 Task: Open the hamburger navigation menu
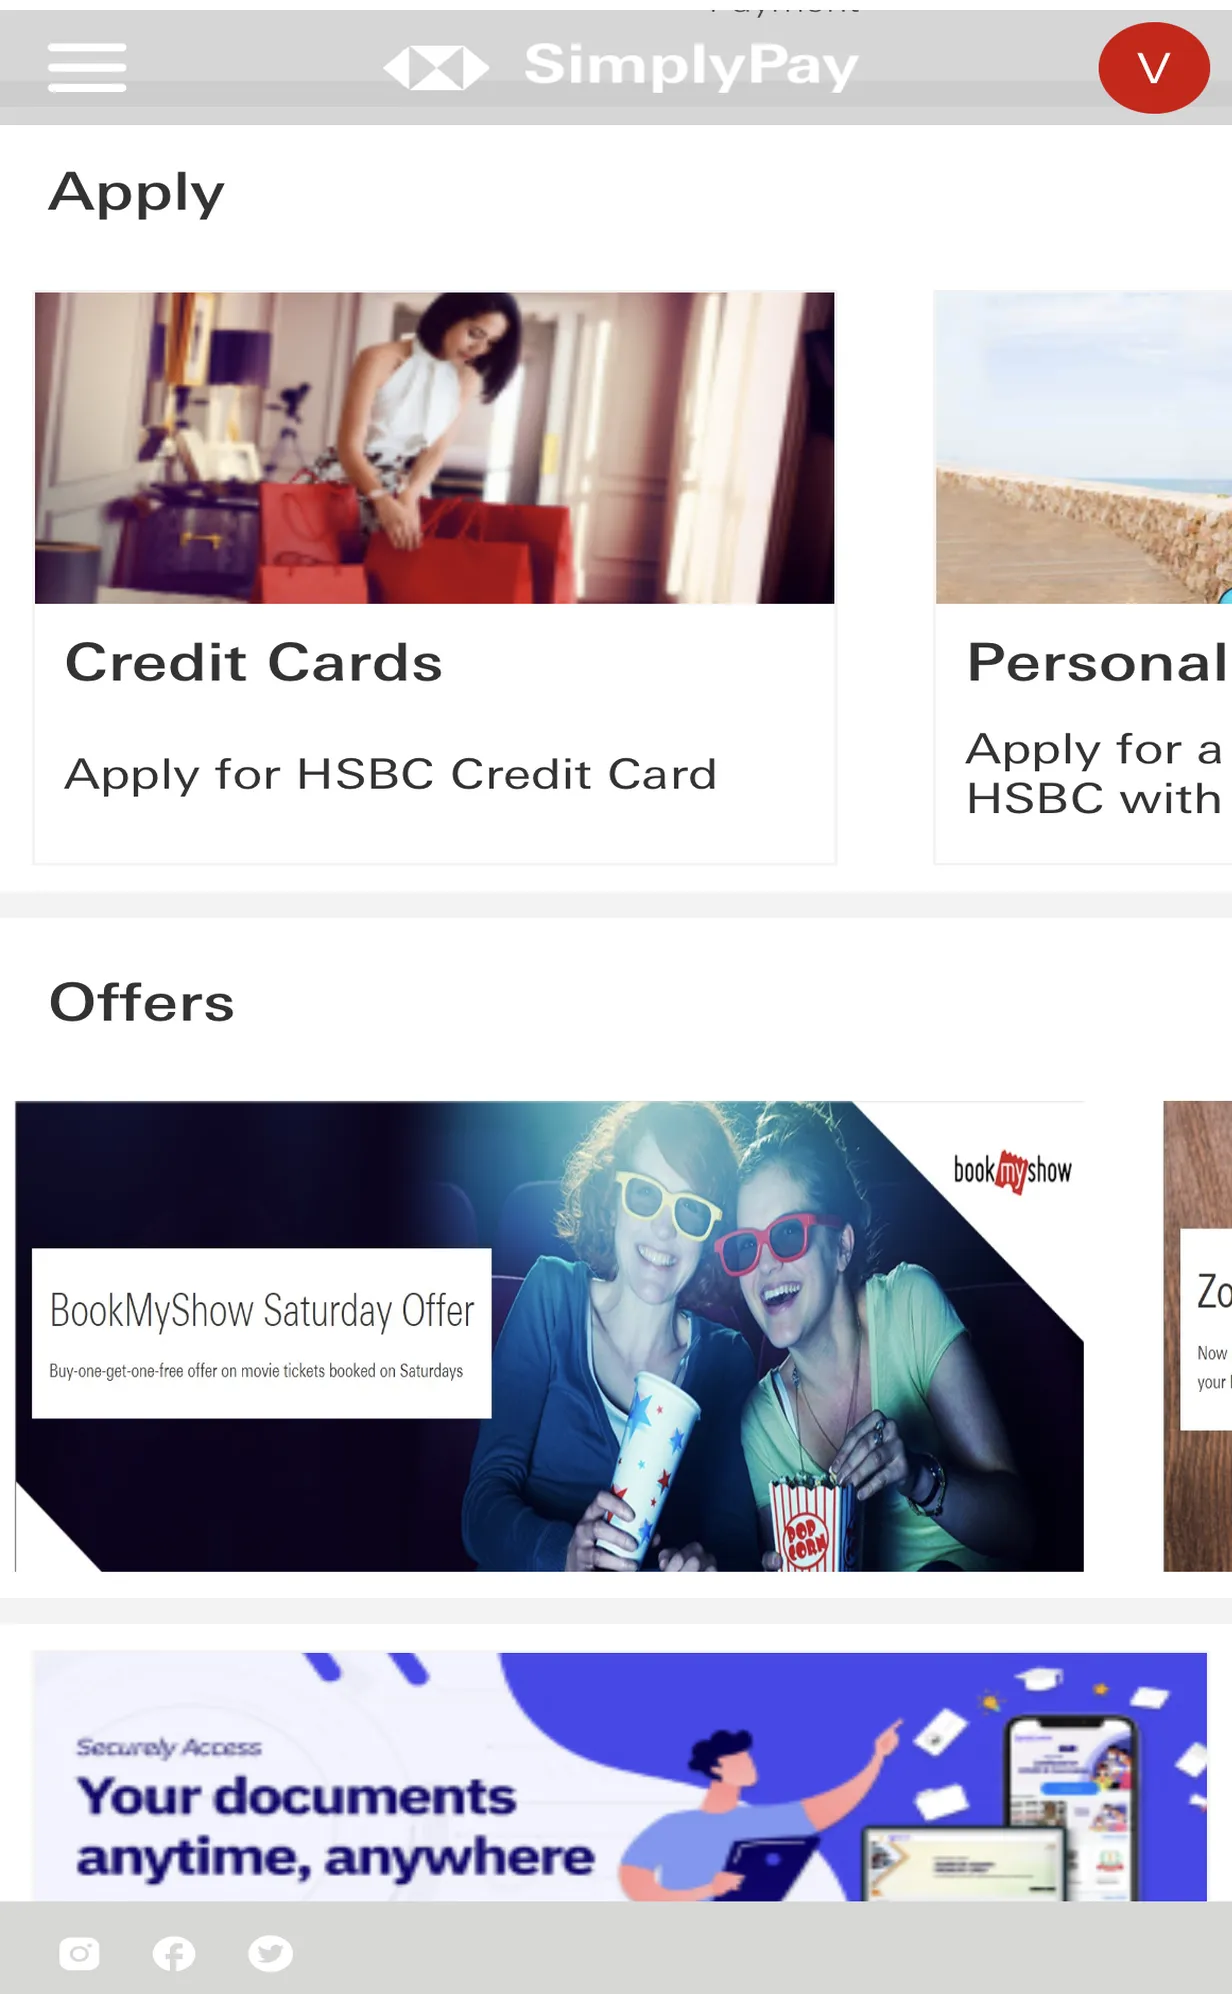coord(87,68)
